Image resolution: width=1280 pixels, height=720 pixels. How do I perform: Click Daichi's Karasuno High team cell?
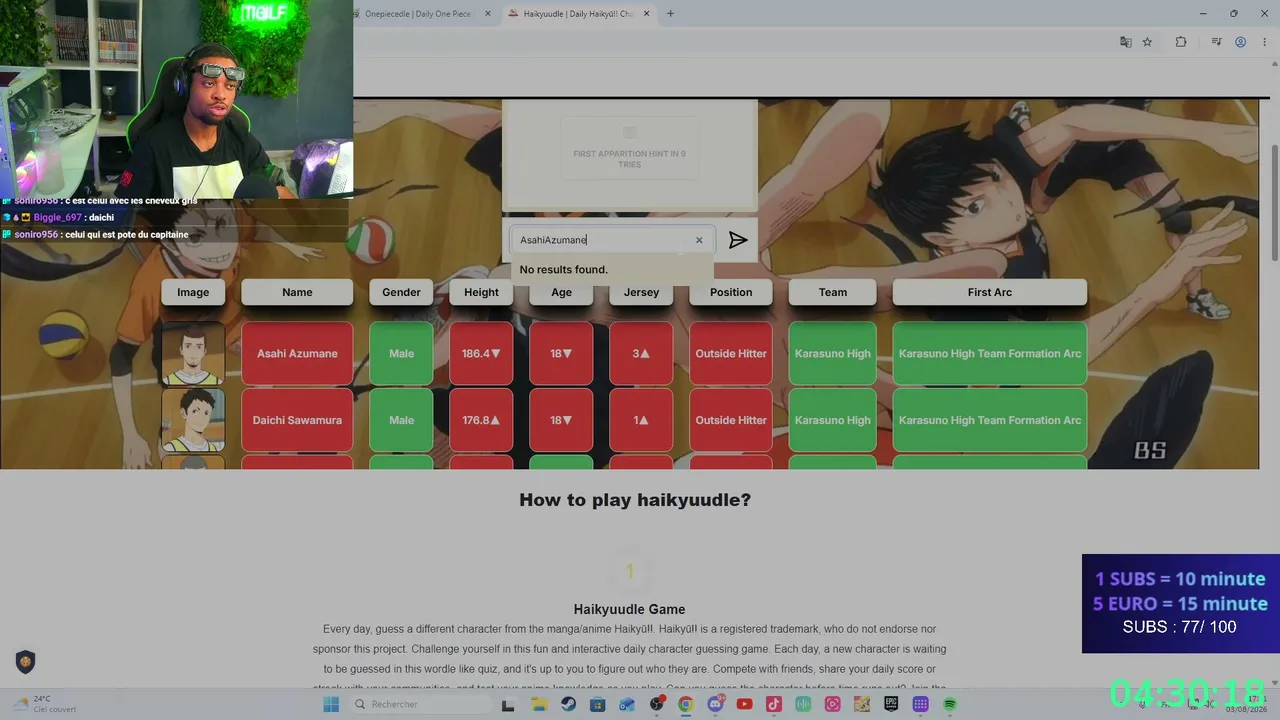[833, 420]
